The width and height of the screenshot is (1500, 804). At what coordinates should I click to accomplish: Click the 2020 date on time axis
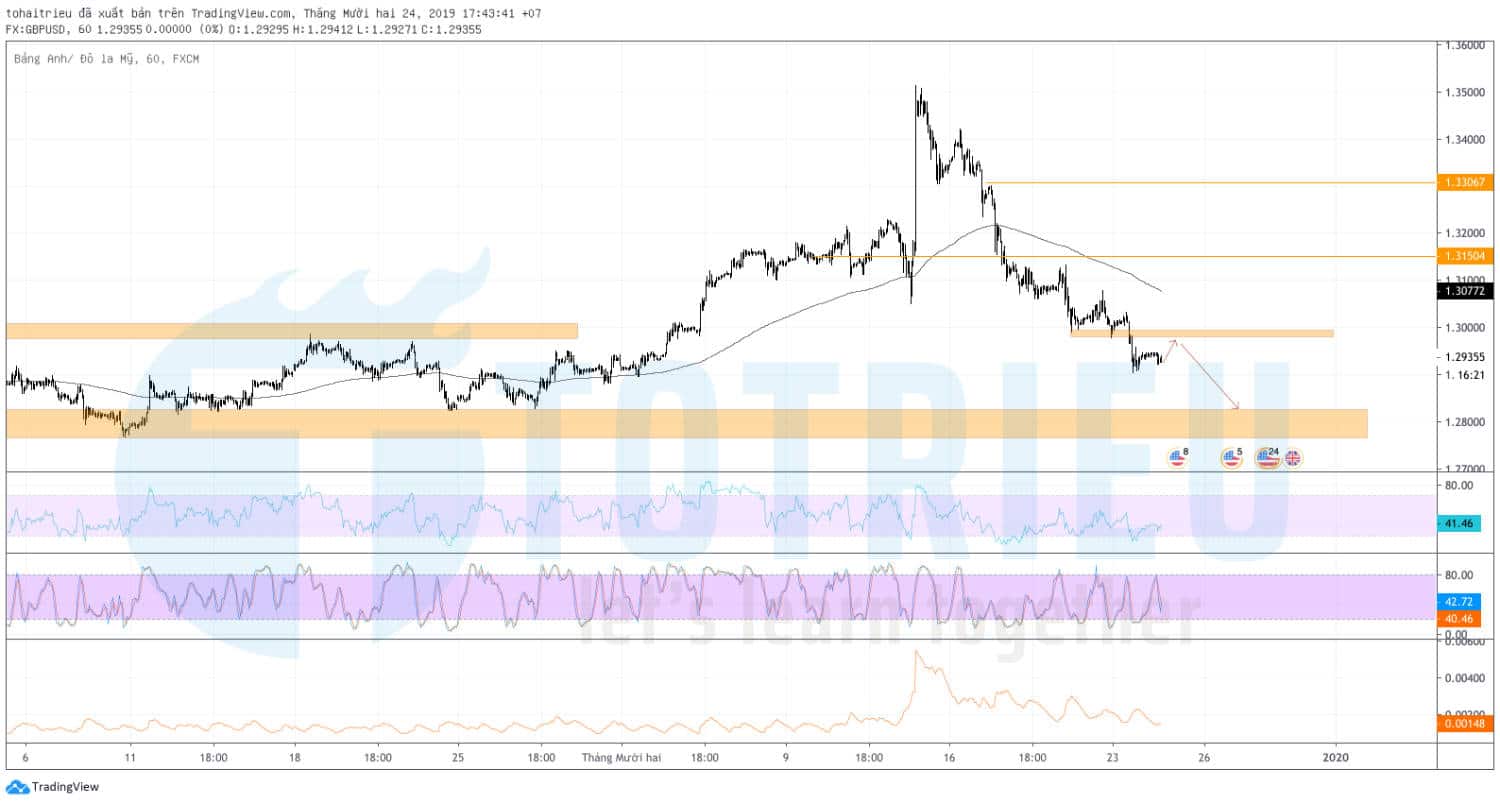[1335, 758]
